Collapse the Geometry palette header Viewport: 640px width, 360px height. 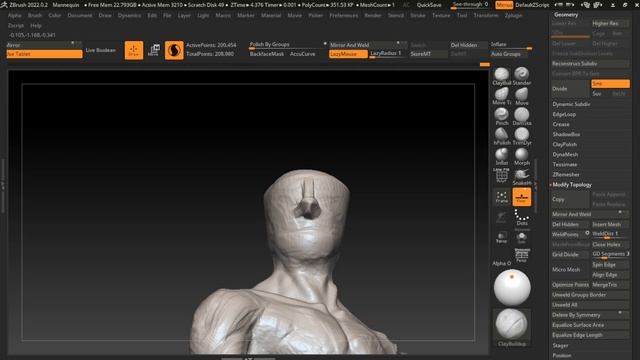pyautogui.click(x=566, y=15)
